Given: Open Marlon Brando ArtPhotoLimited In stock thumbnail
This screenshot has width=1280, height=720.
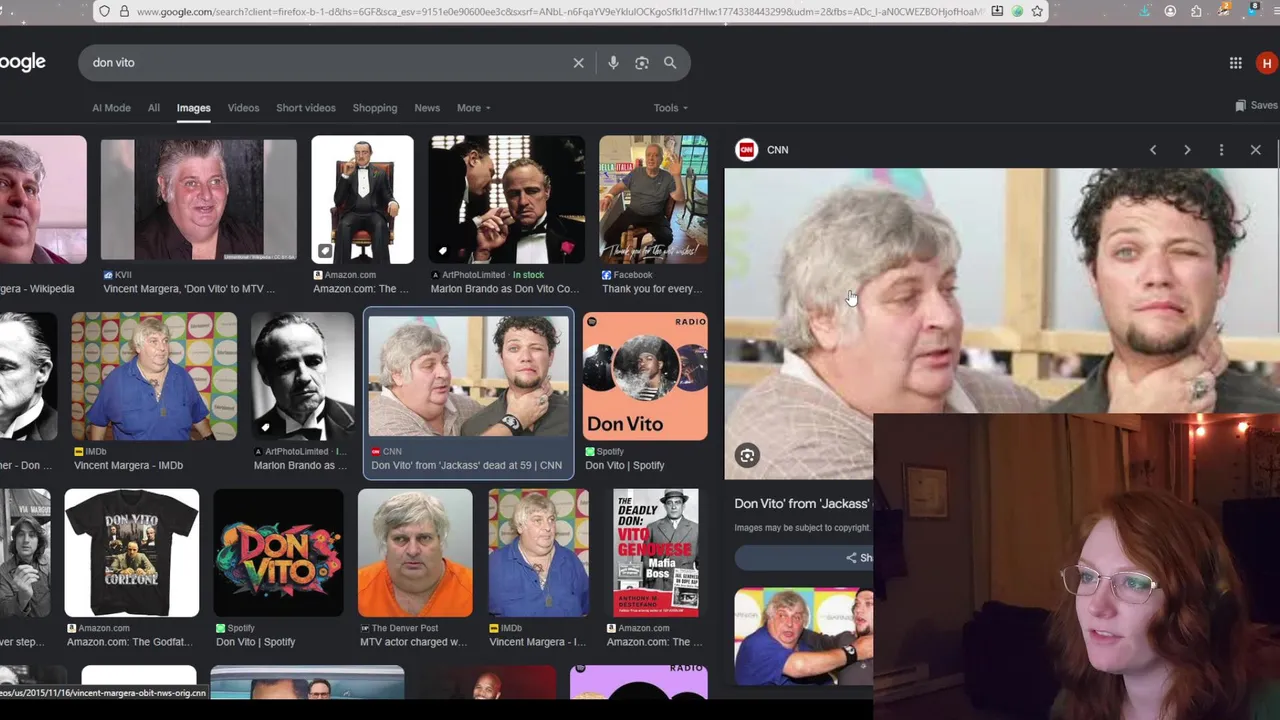Looking at the screenshot, I should tap(507, 199).
